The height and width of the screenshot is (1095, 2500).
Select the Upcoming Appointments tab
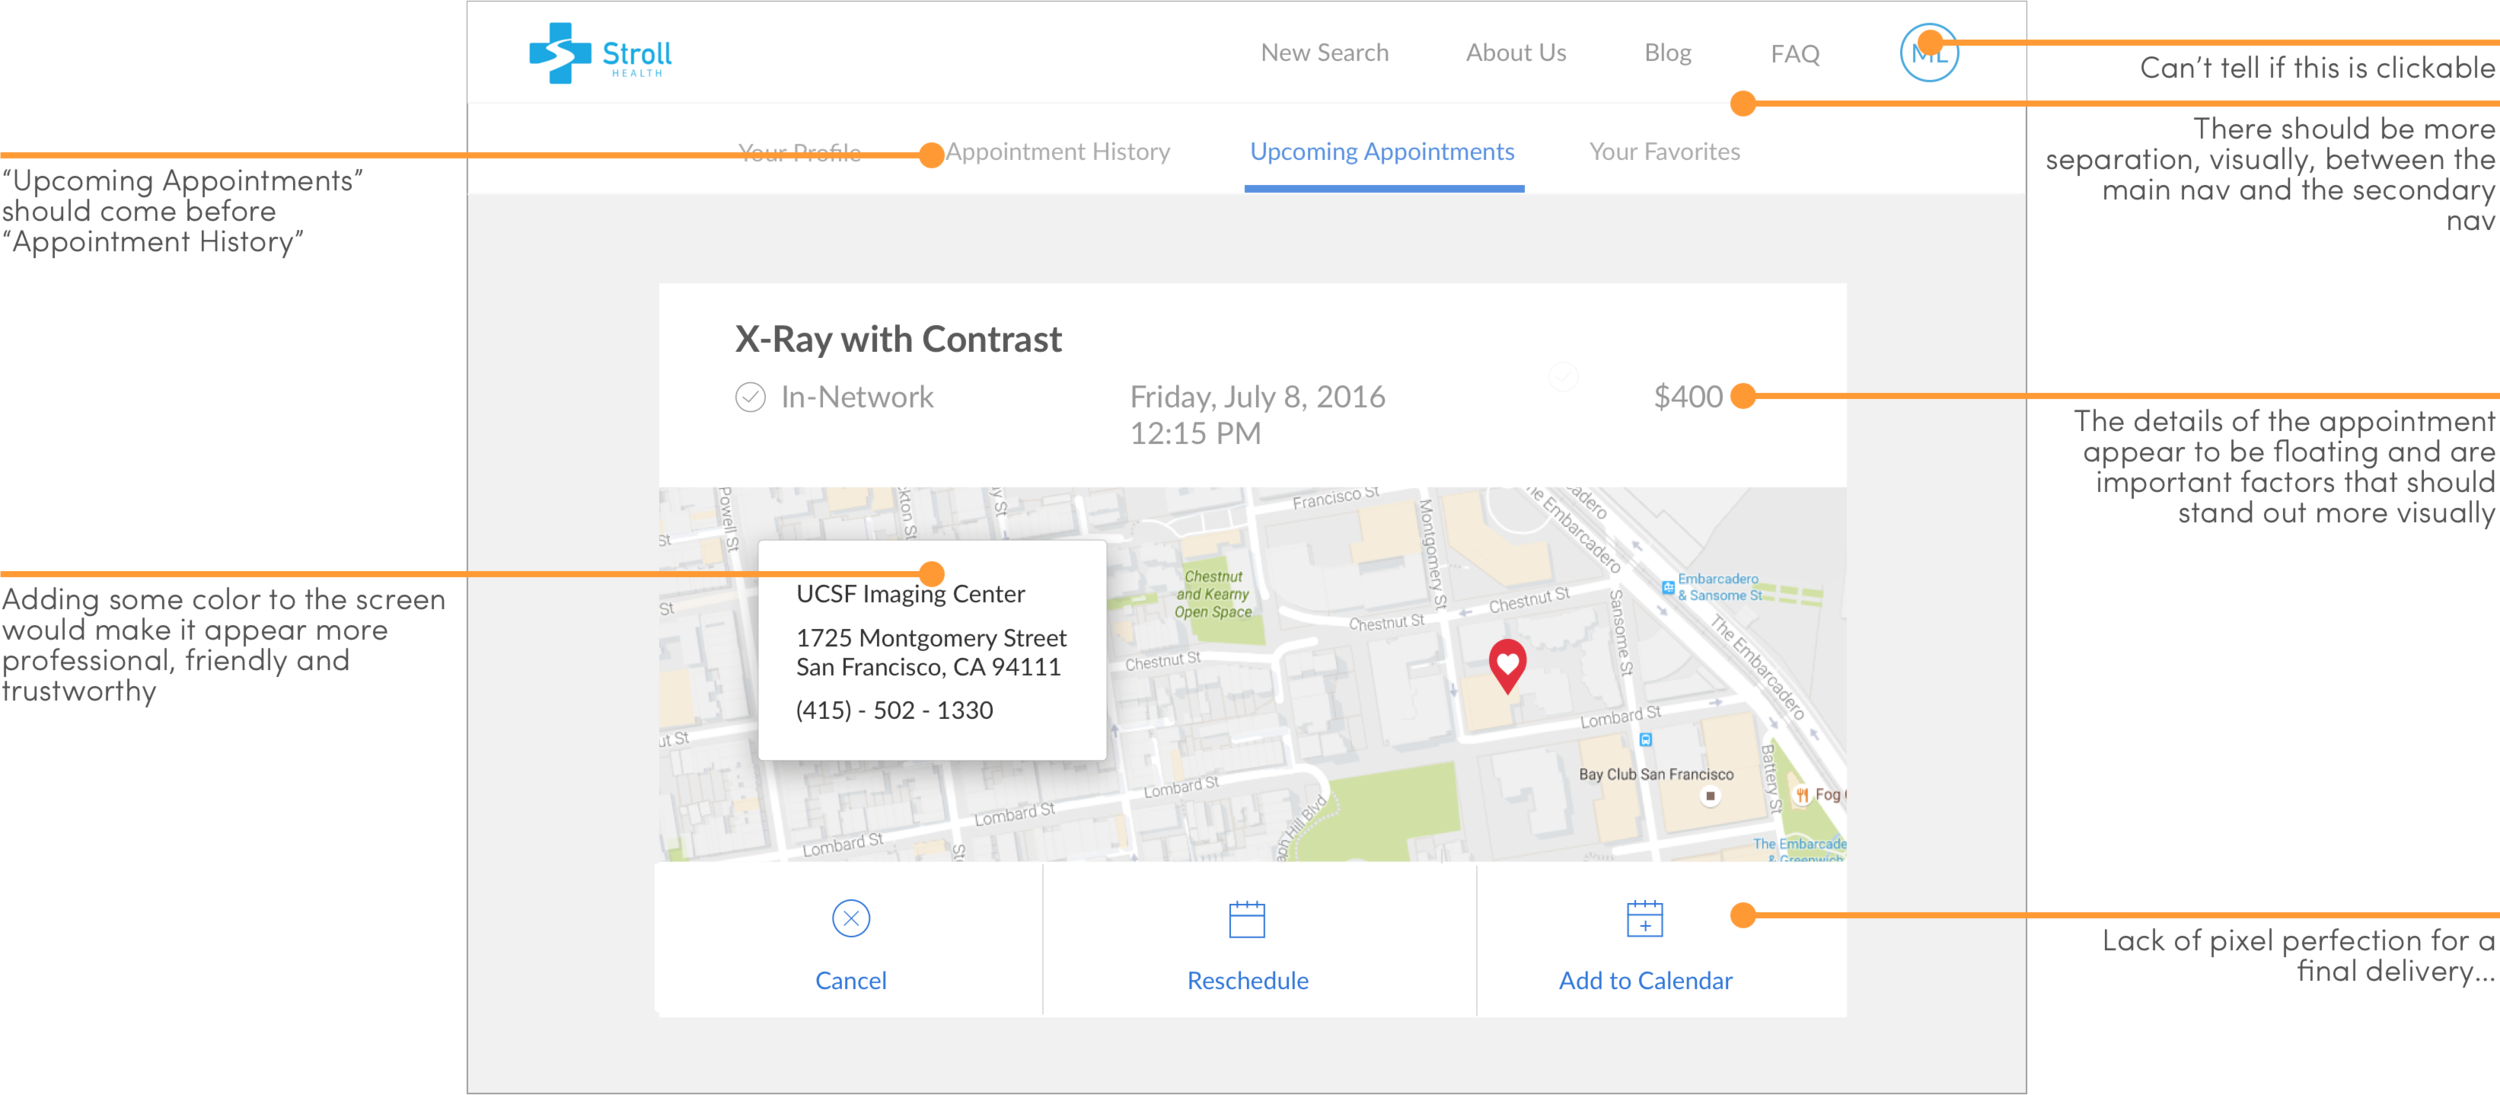click(1382, 152)
